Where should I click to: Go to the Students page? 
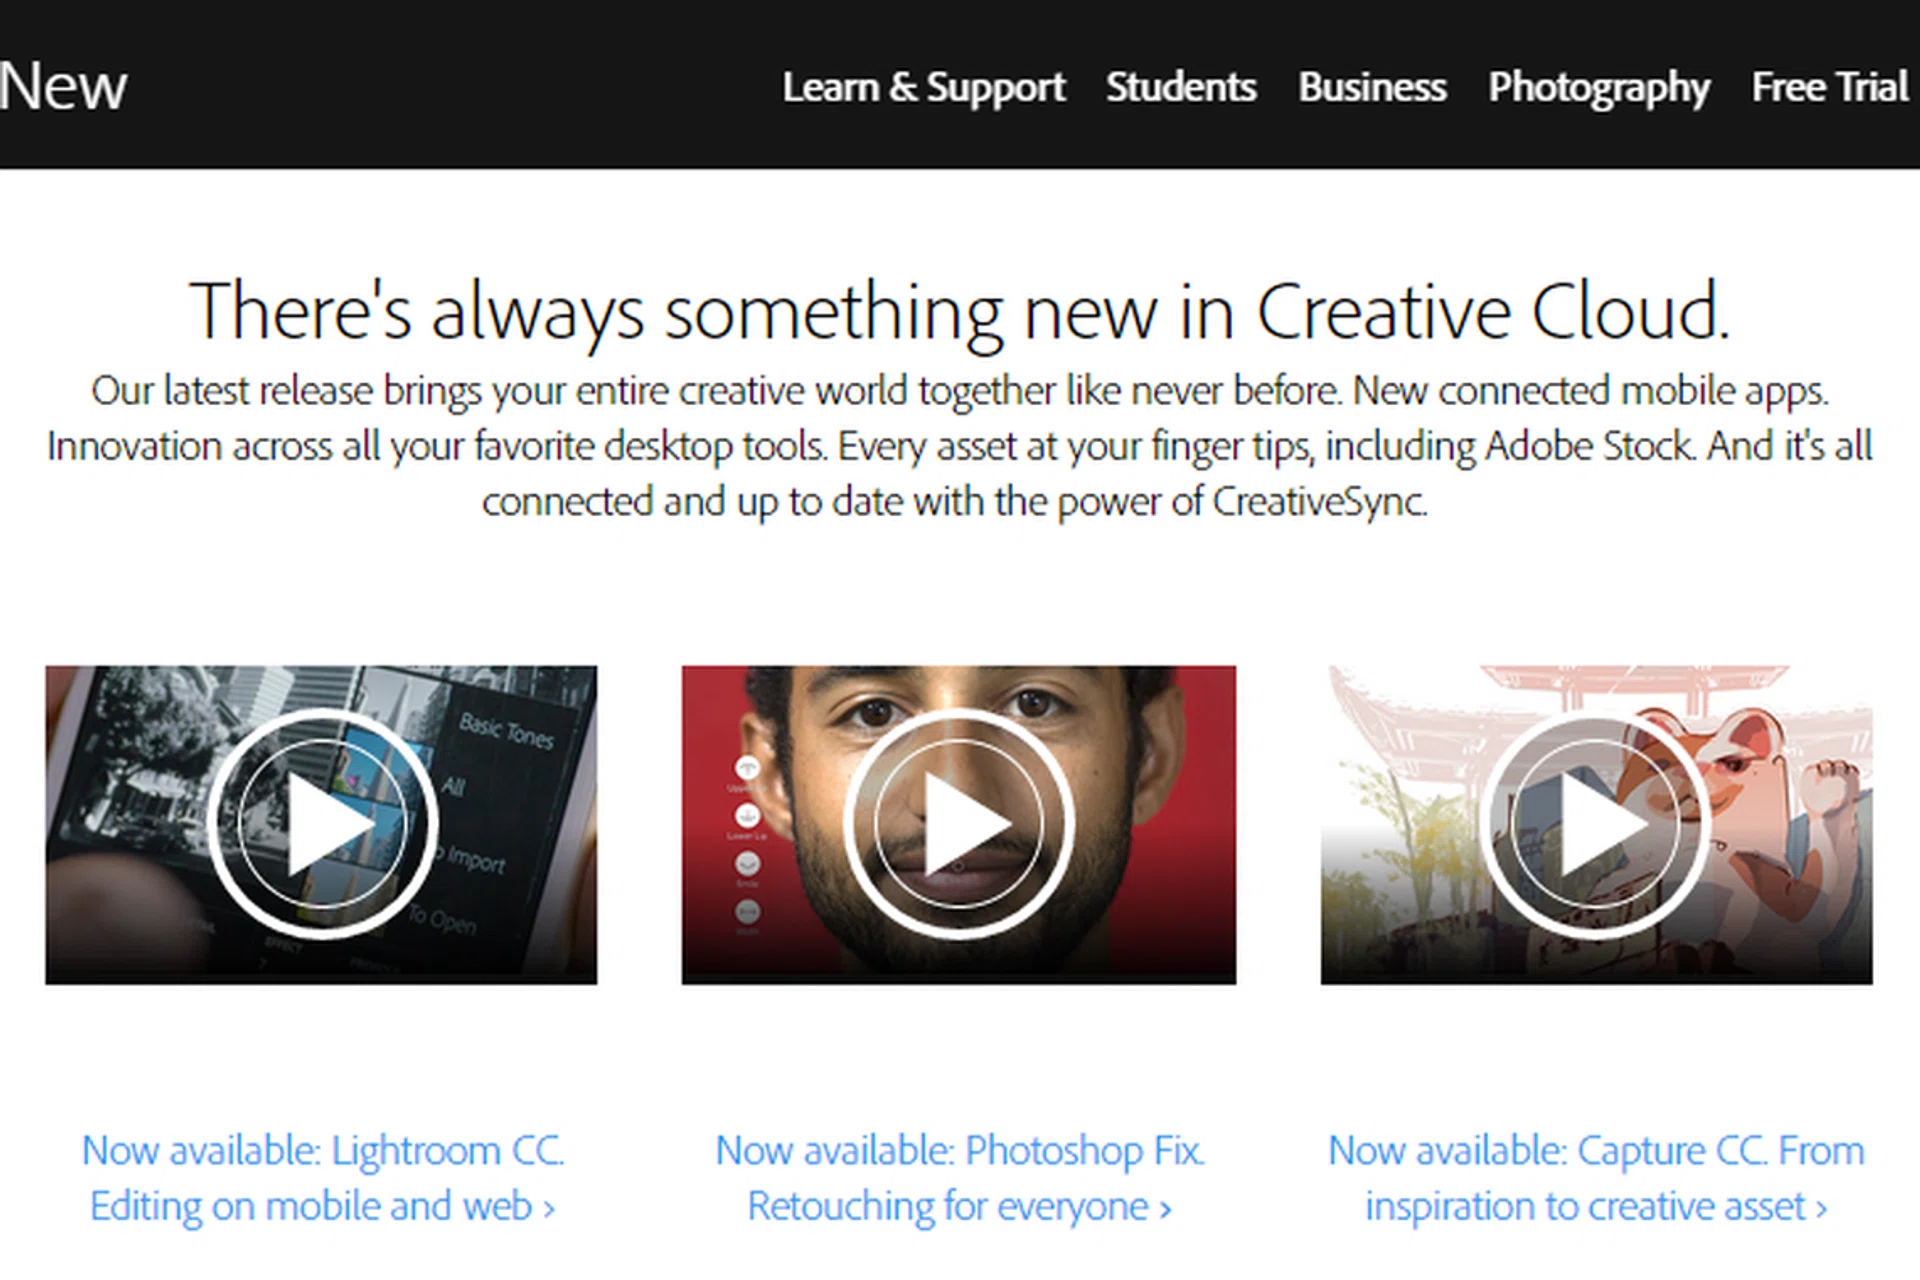[1181, 87]
